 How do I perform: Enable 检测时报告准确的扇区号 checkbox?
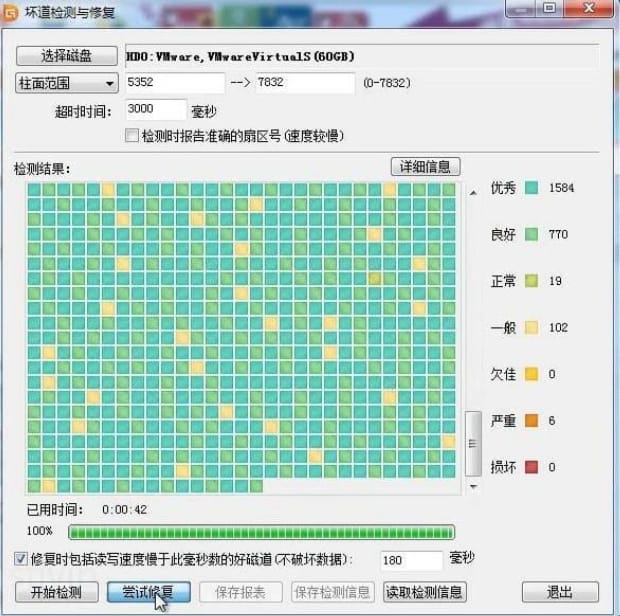[132, 135]
